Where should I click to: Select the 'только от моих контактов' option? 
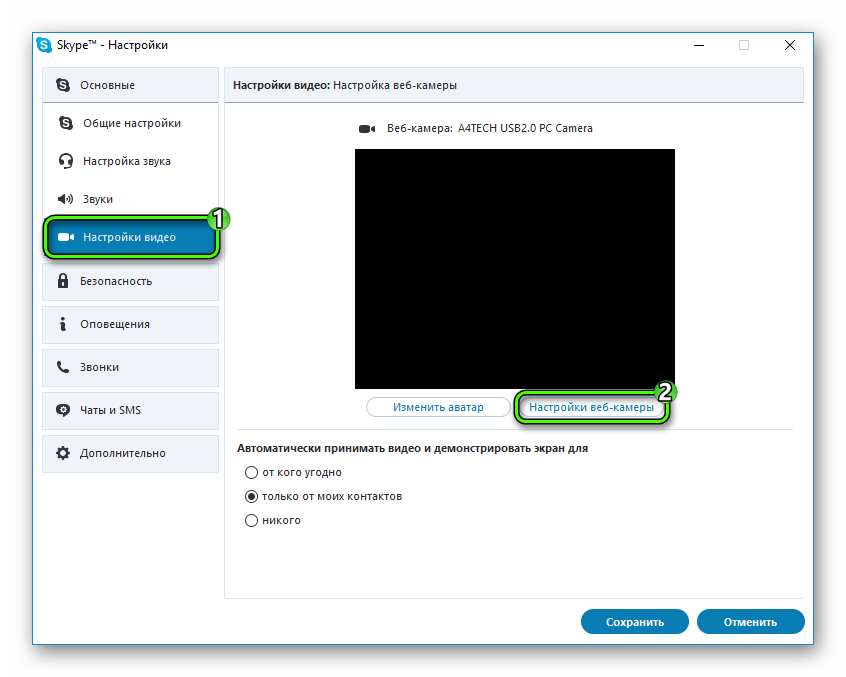coord(251,496)
